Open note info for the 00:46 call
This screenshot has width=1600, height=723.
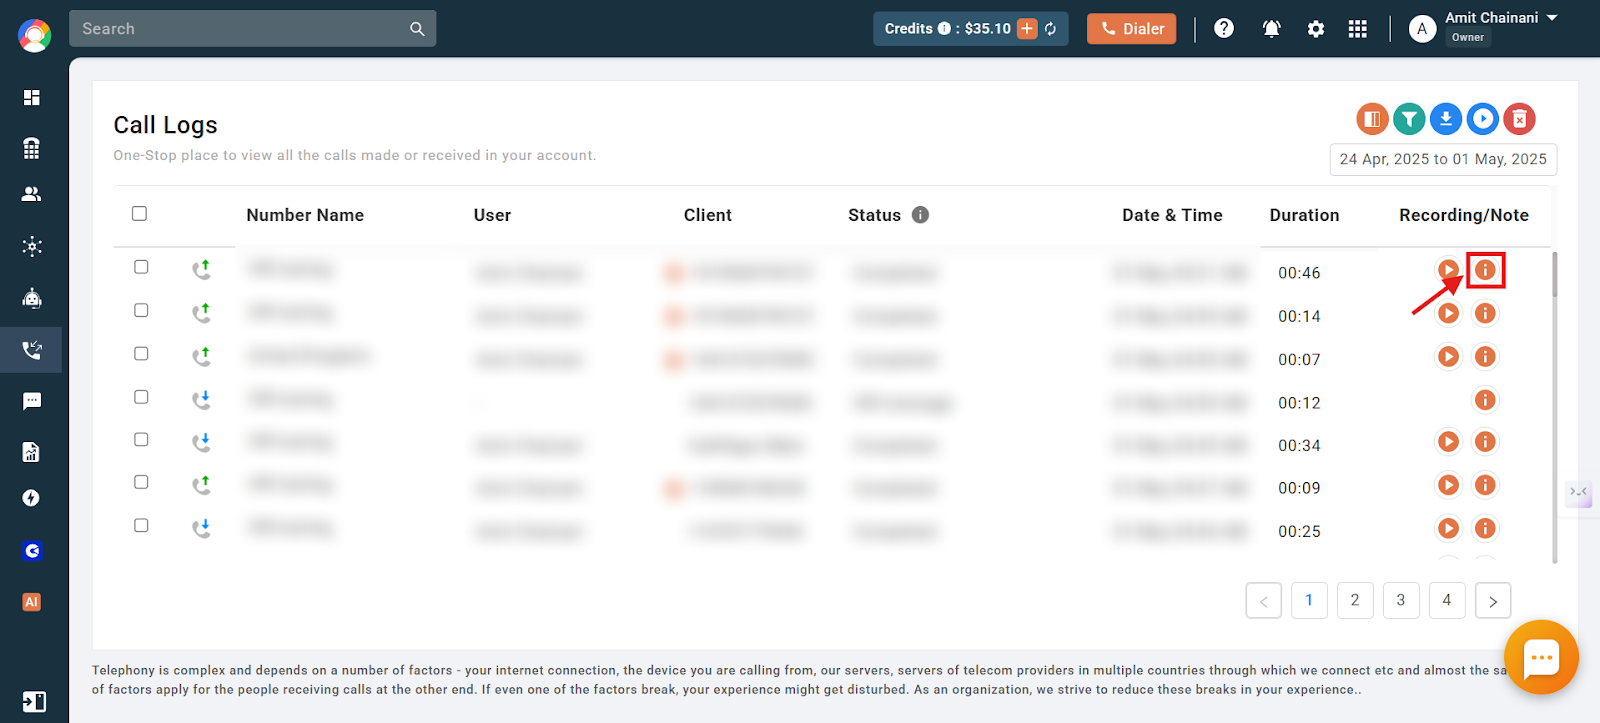(x=1486, y=269)
